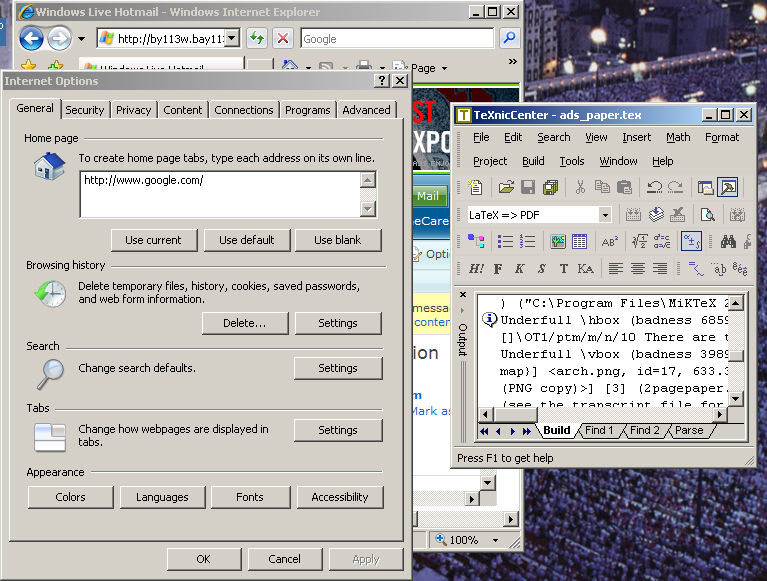This screenshot has width=767, height=581.
Task: View output with magnifier page icon
Action: 707,215
